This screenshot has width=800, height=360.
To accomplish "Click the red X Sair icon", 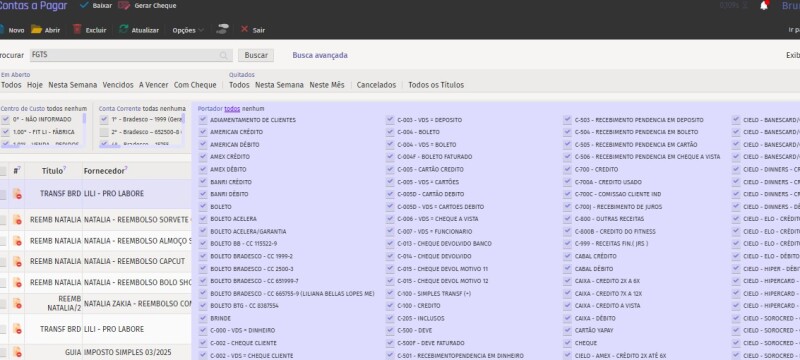I will pos(244,30).
